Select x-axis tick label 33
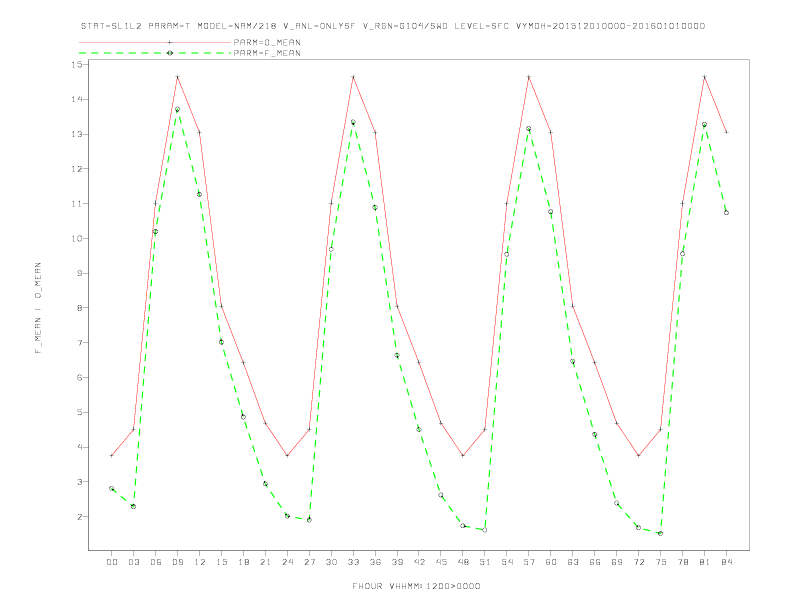Viewport: 792px width, 612px height. click(353, 562)
